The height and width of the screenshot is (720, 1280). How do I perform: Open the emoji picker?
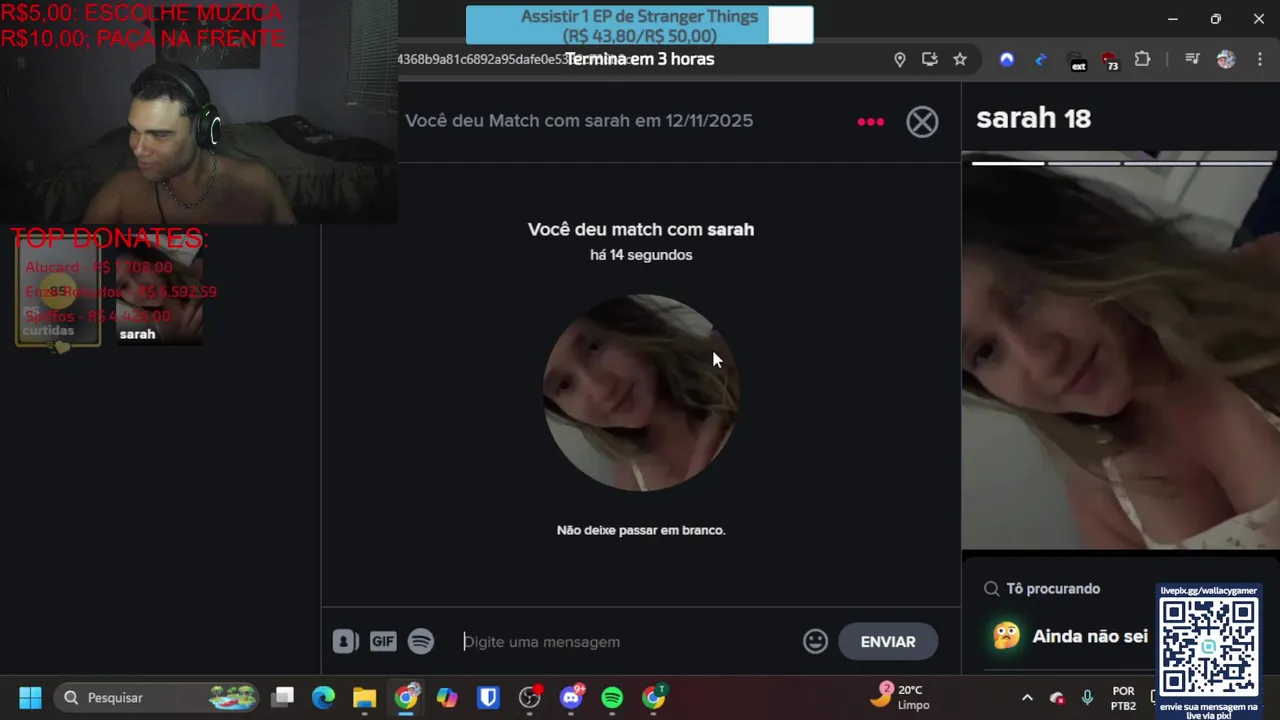click(815, 642)
